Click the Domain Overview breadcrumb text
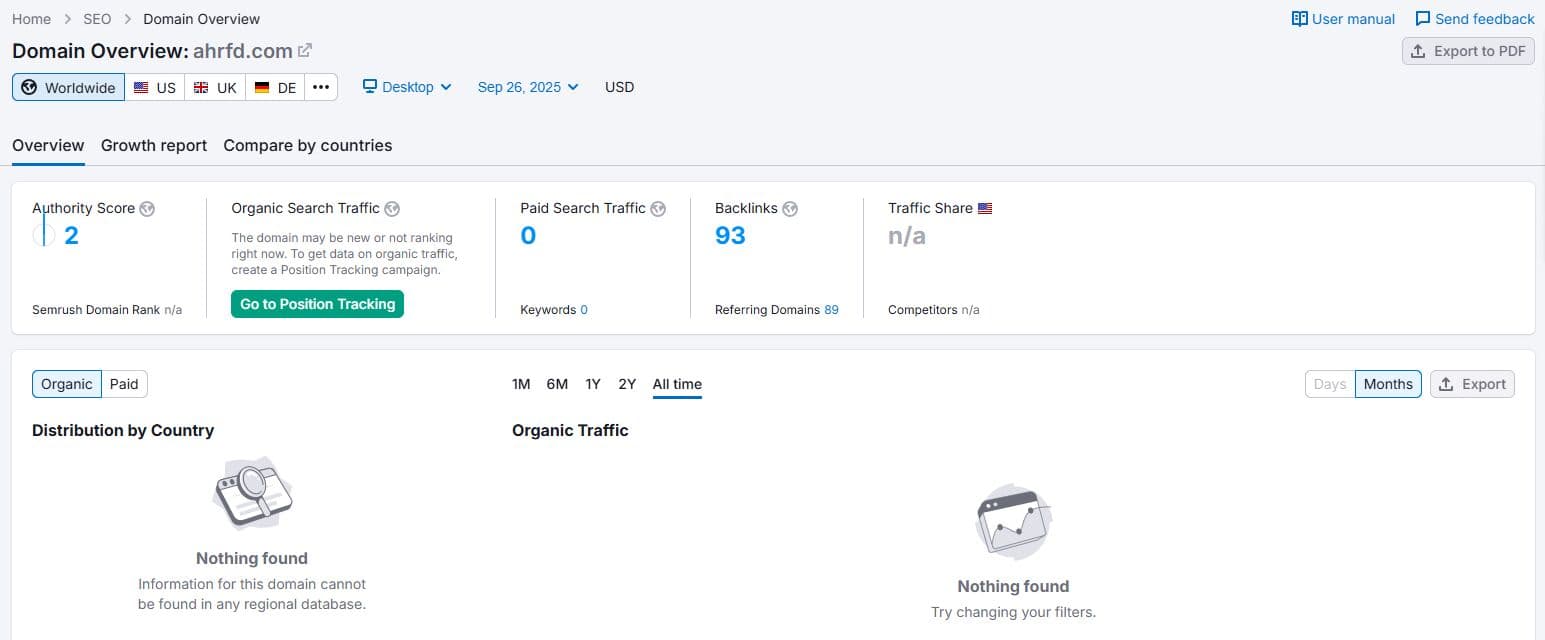This screenshot has height=640, width=1545. (x=201, y=19)
